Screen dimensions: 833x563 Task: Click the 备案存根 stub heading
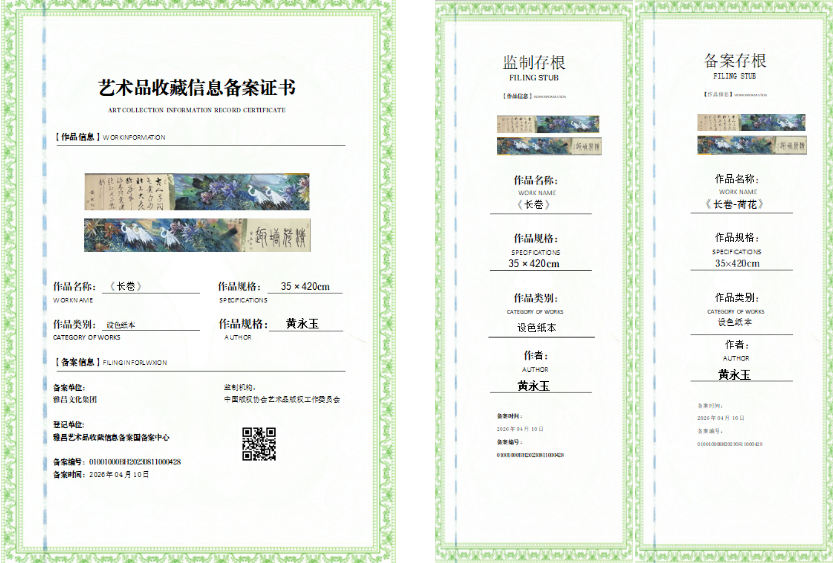[735, 61]
